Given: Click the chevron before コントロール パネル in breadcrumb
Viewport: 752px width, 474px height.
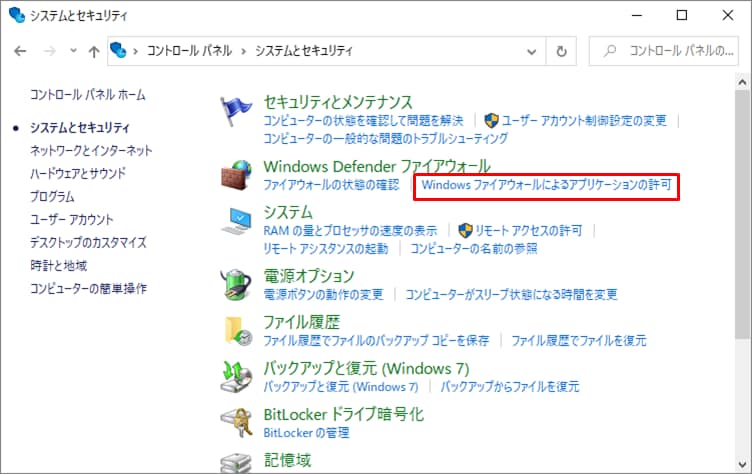Looking at the screenshot, I should 136,51.
